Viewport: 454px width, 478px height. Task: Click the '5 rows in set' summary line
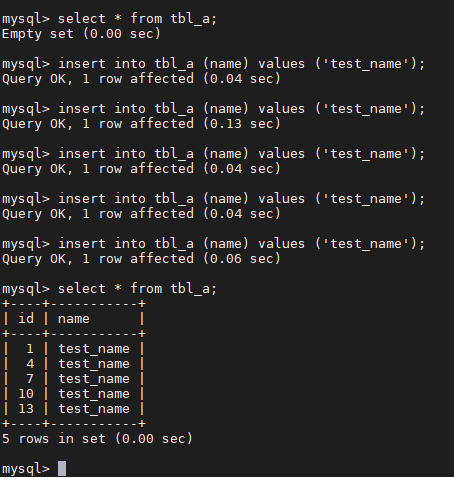97,439
